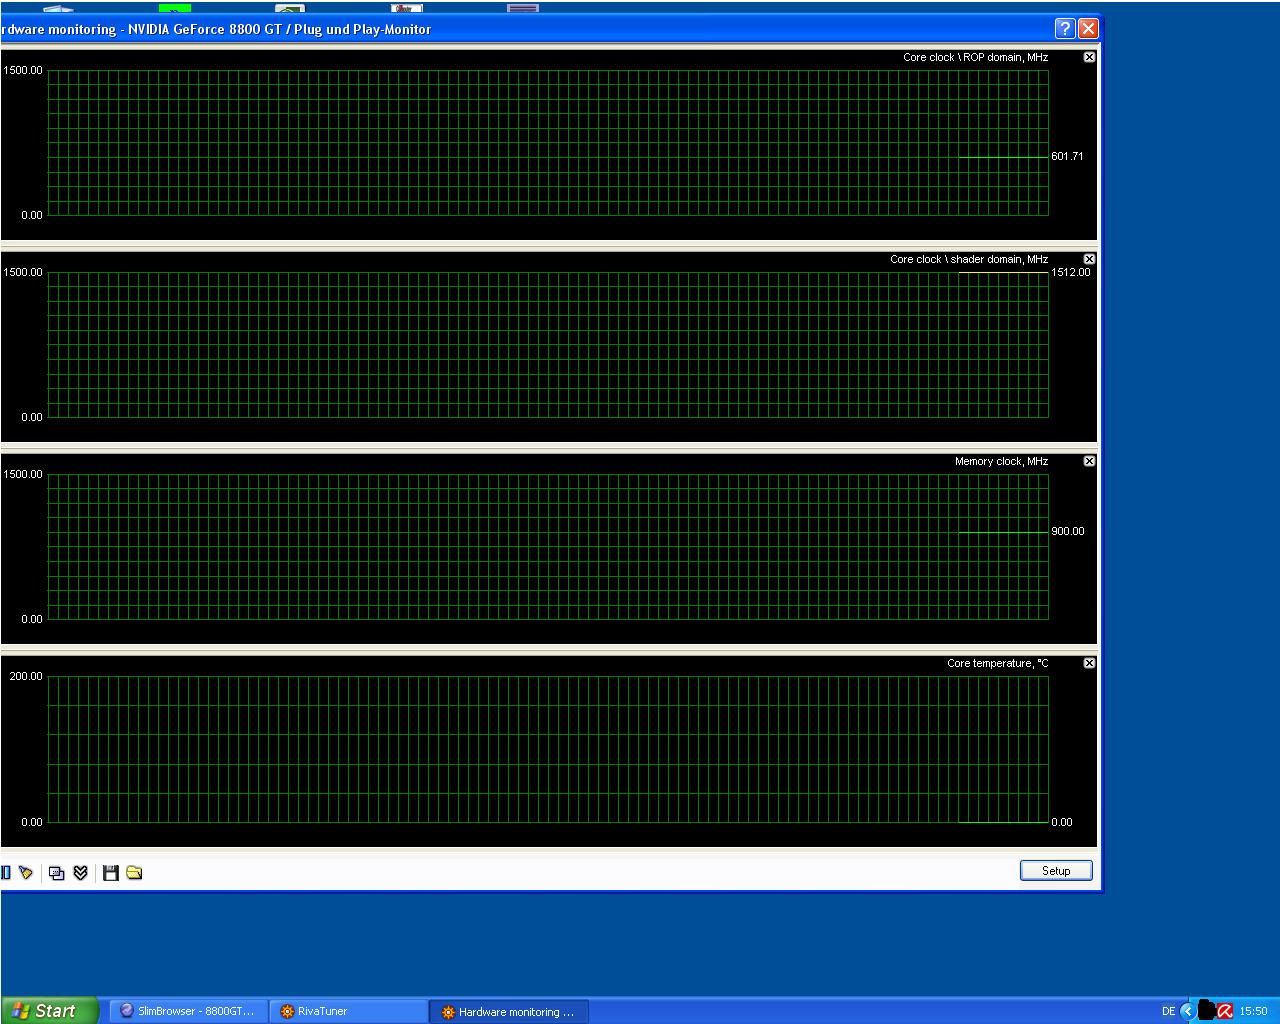This screenshot has width=1280, height=1024.
Task: Click the yellow folder open icon
Action: pos(134,873)
